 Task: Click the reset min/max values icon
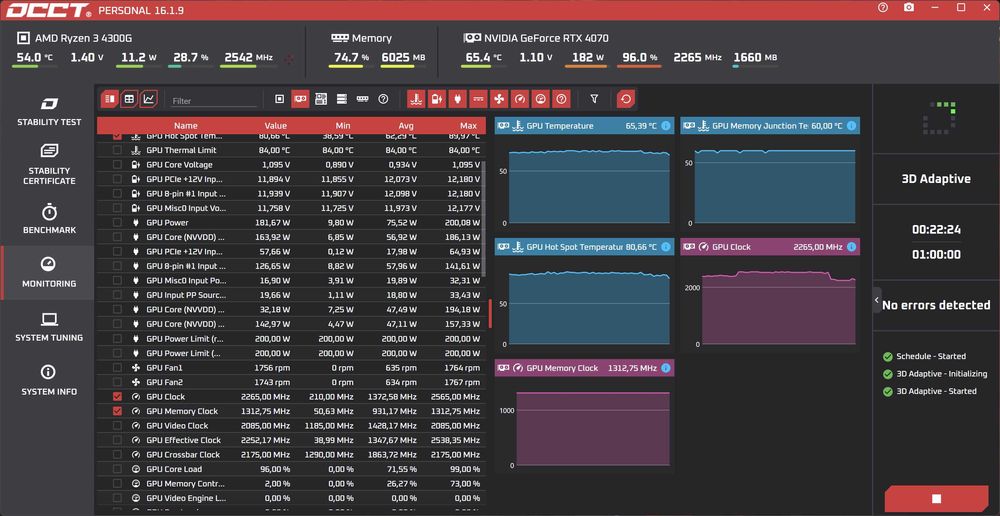(x=626, y=99)
